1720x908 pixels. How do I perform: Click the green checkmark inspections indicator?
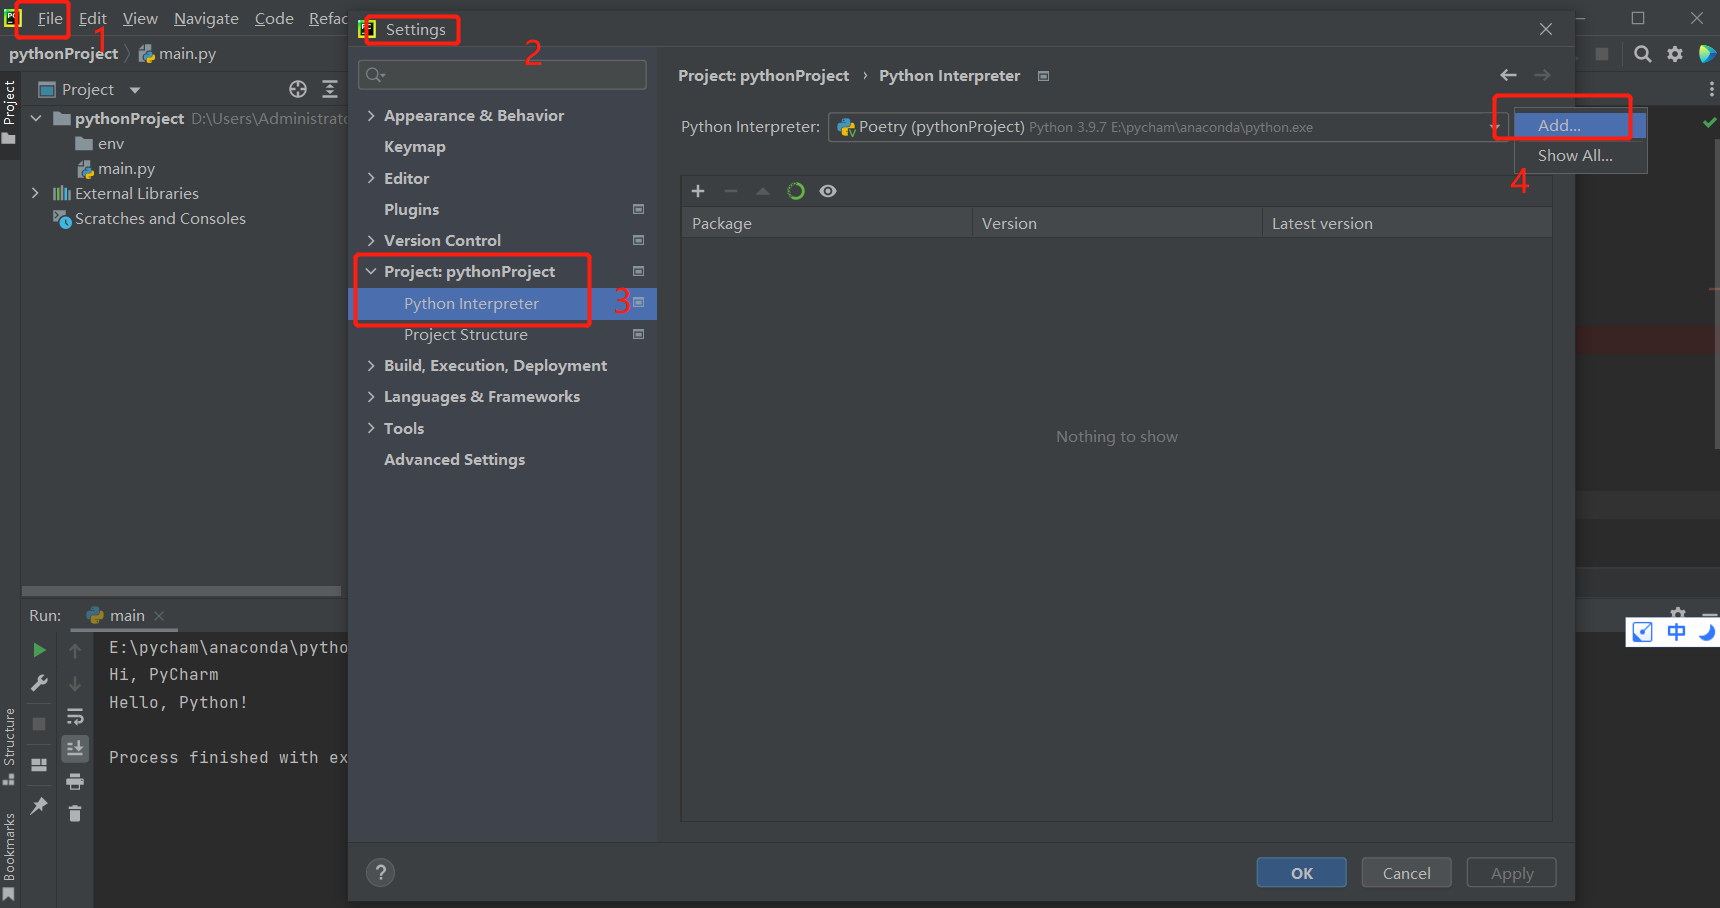pyautogui.click(x=1710, y=122)
